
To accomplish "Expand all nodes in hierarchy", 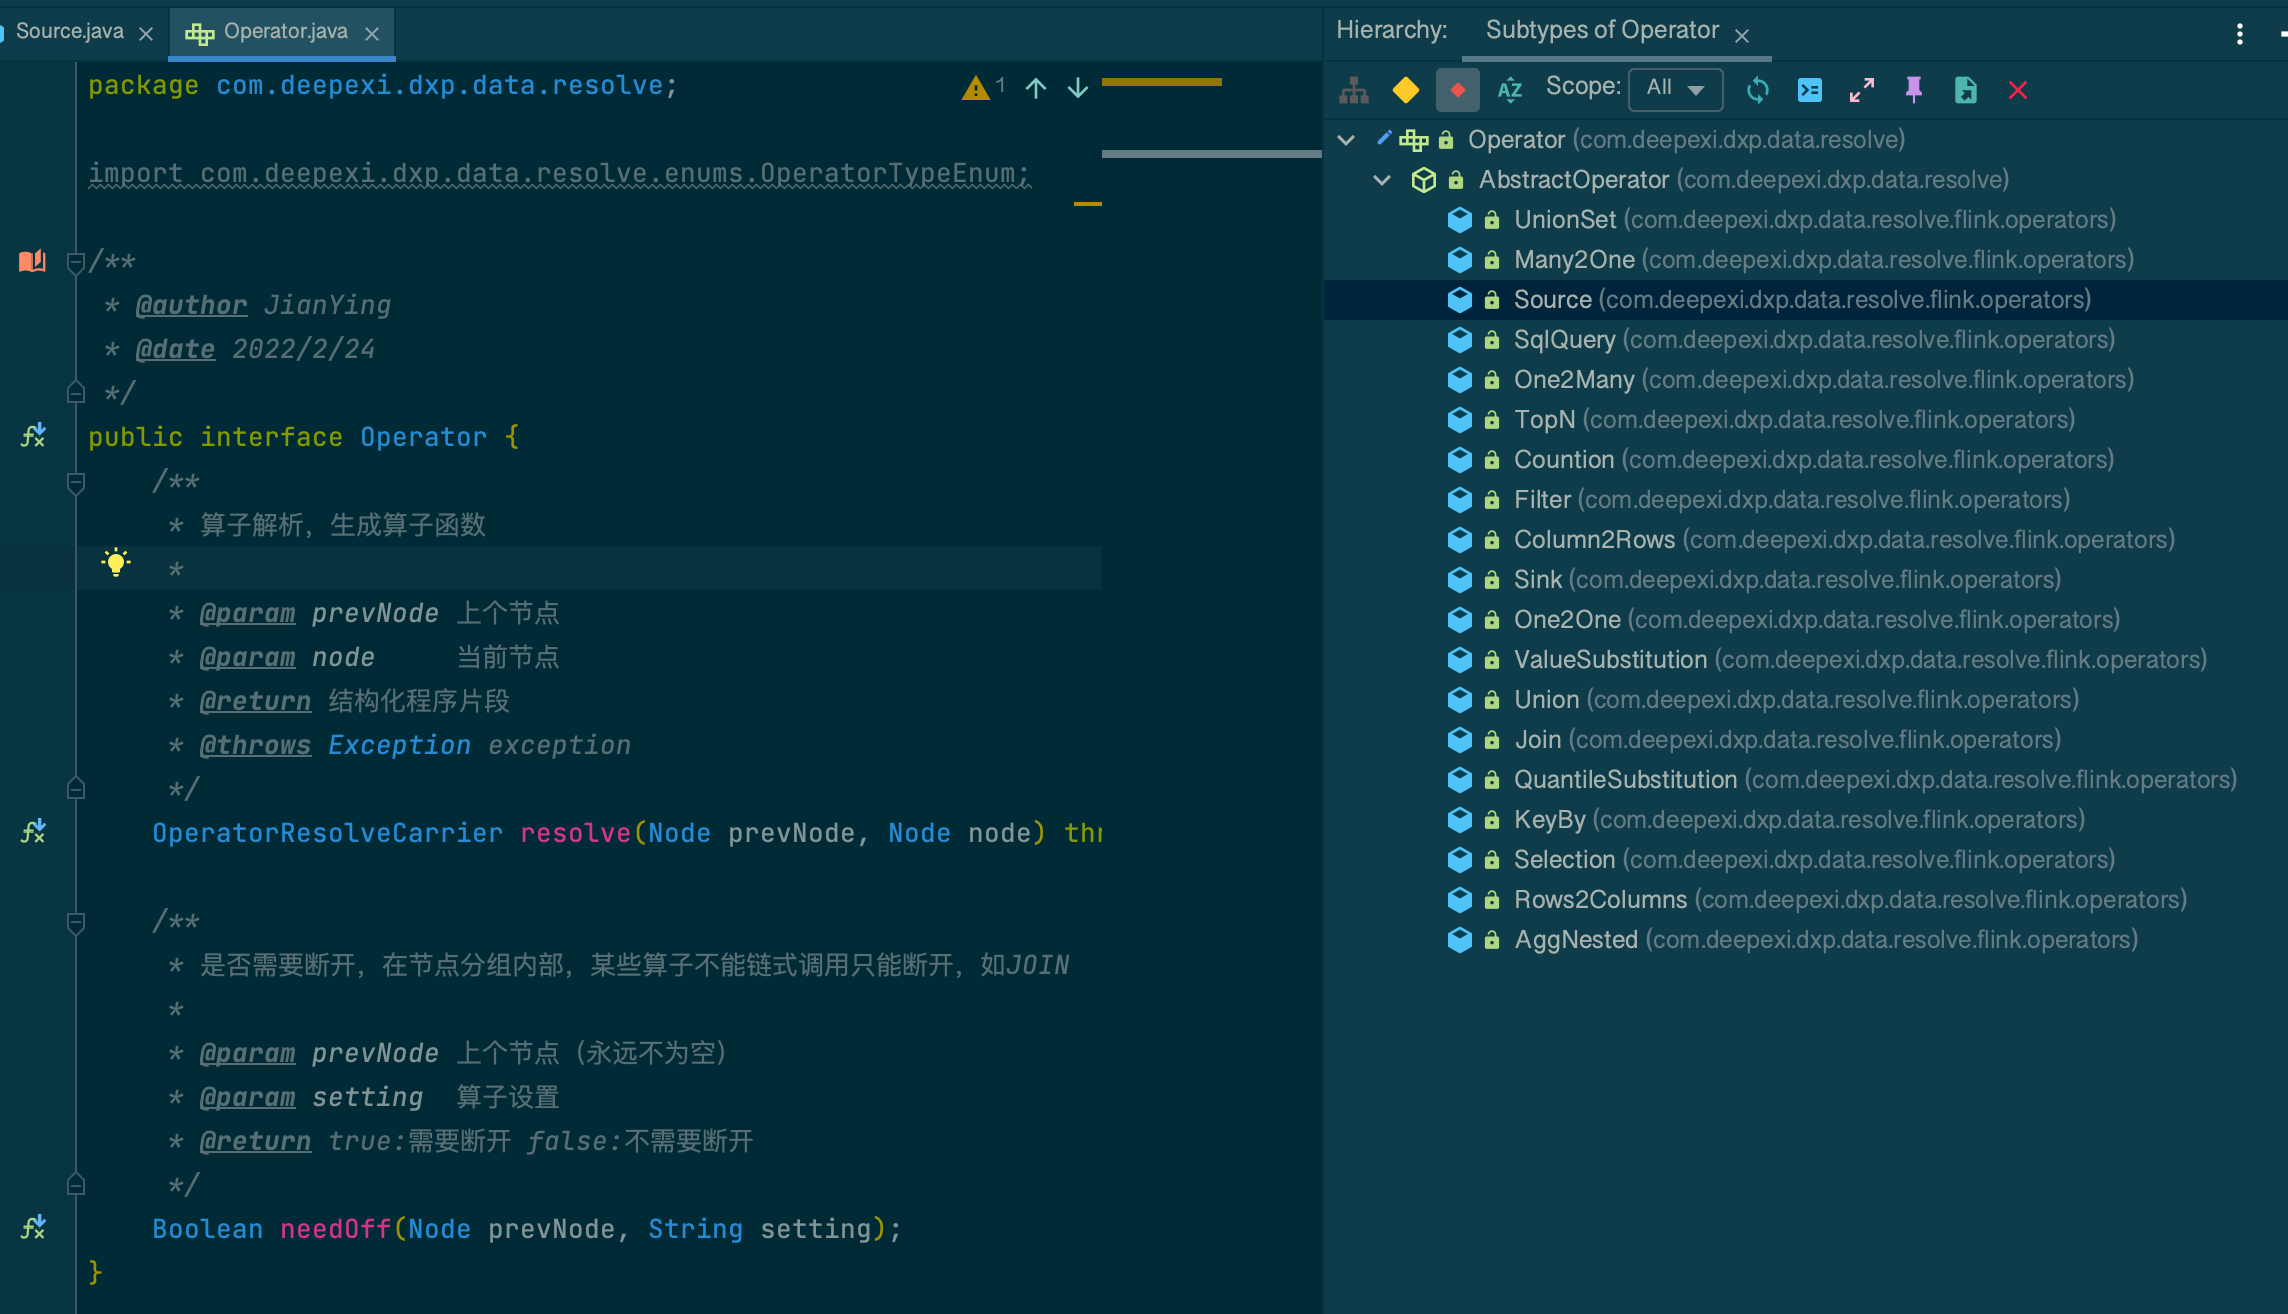I will tap(1862, 90).
